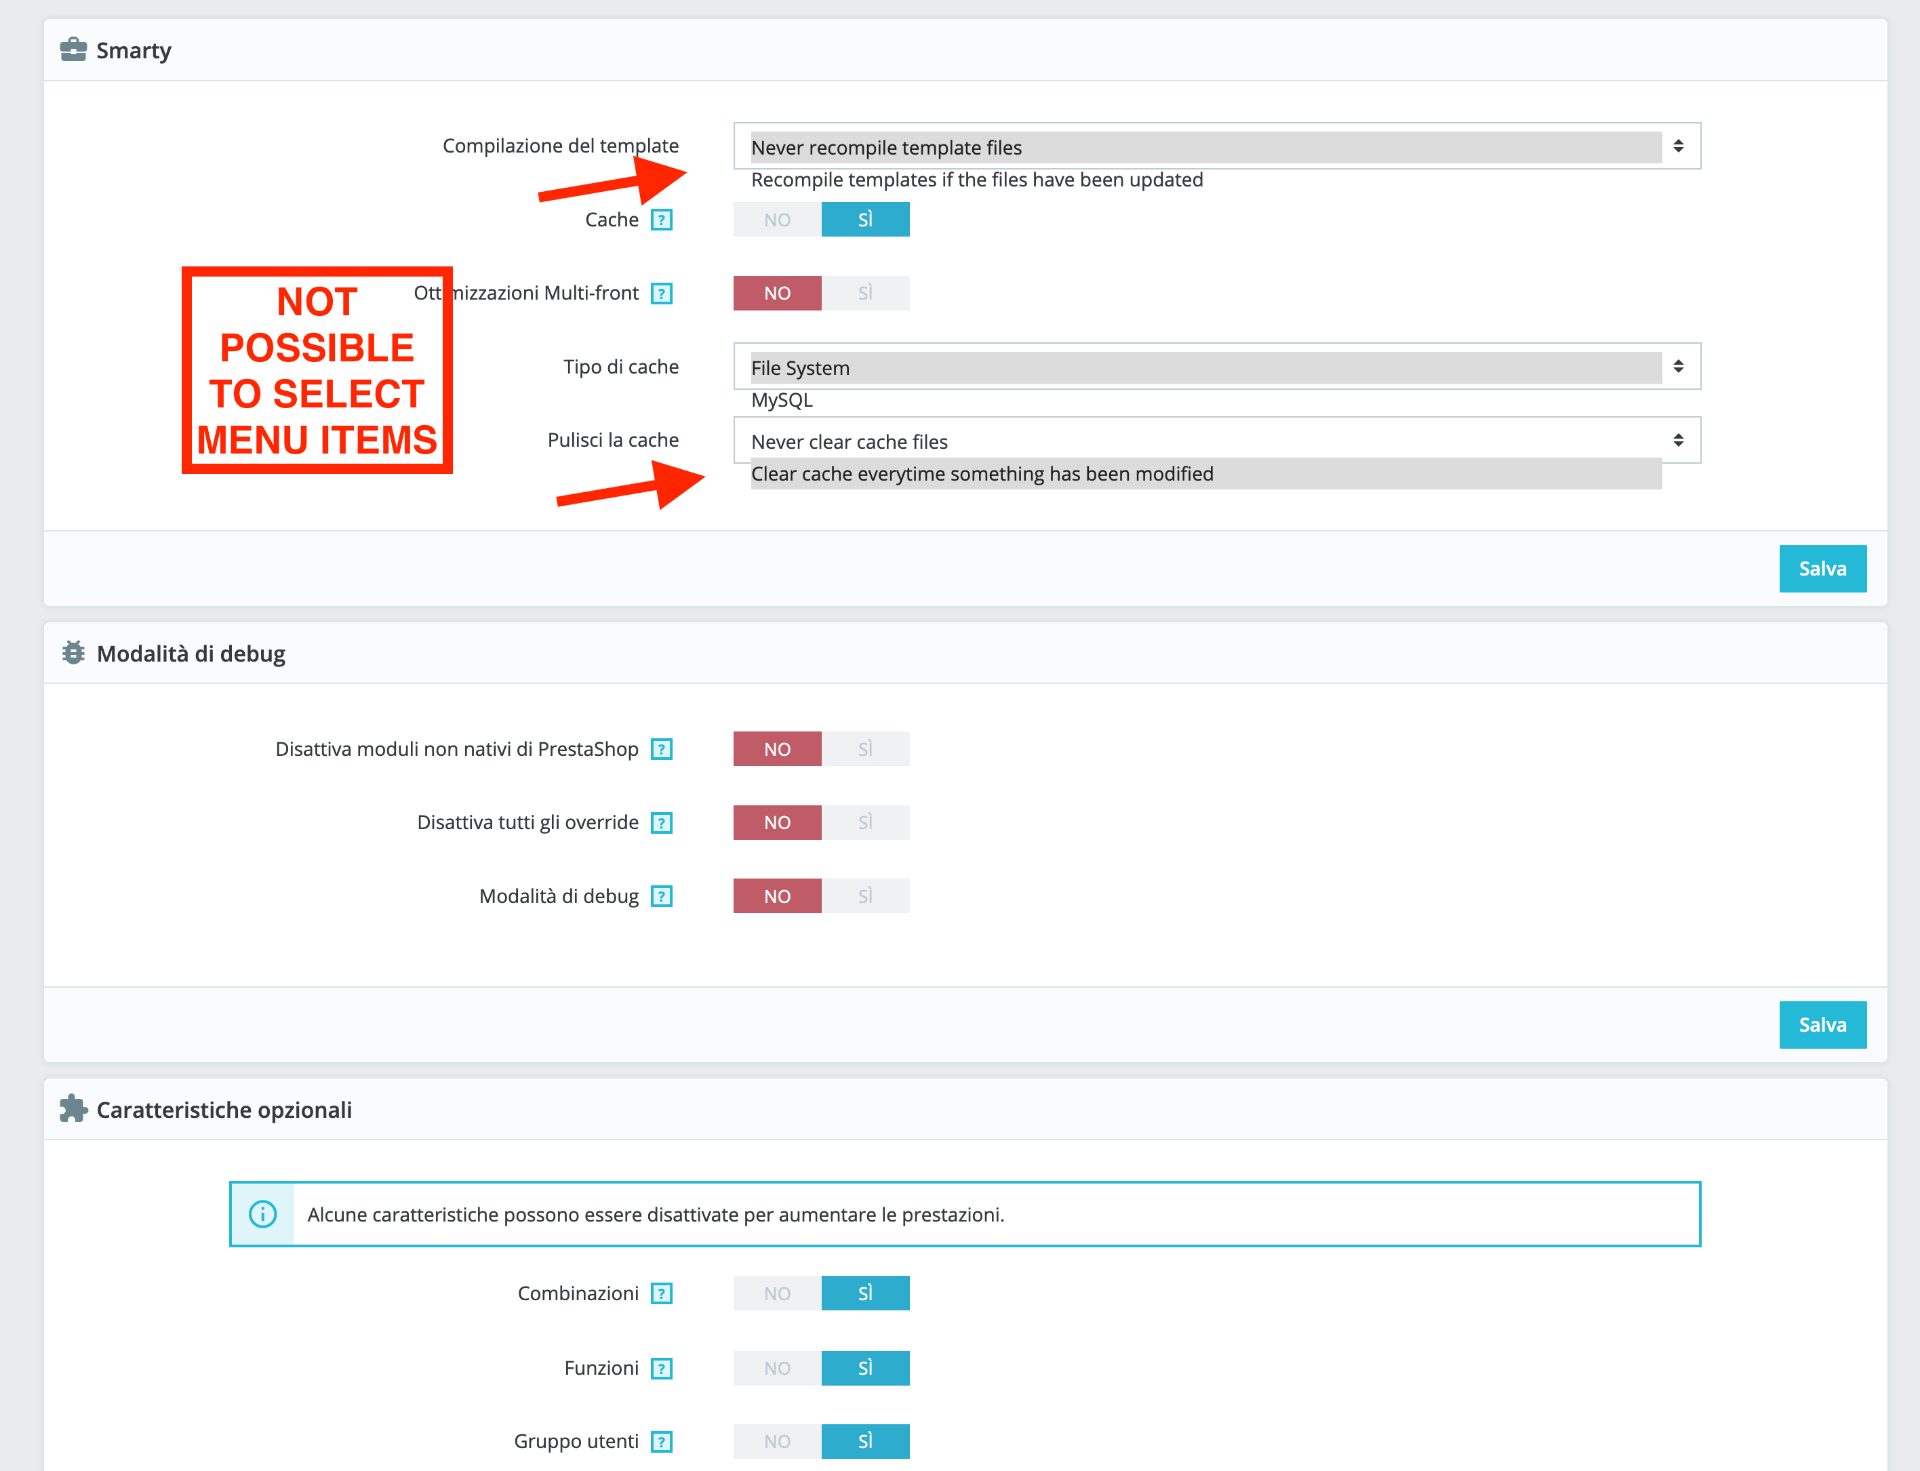
Task: Click Salva in the Smarty panel
Action: (1822, 569)
